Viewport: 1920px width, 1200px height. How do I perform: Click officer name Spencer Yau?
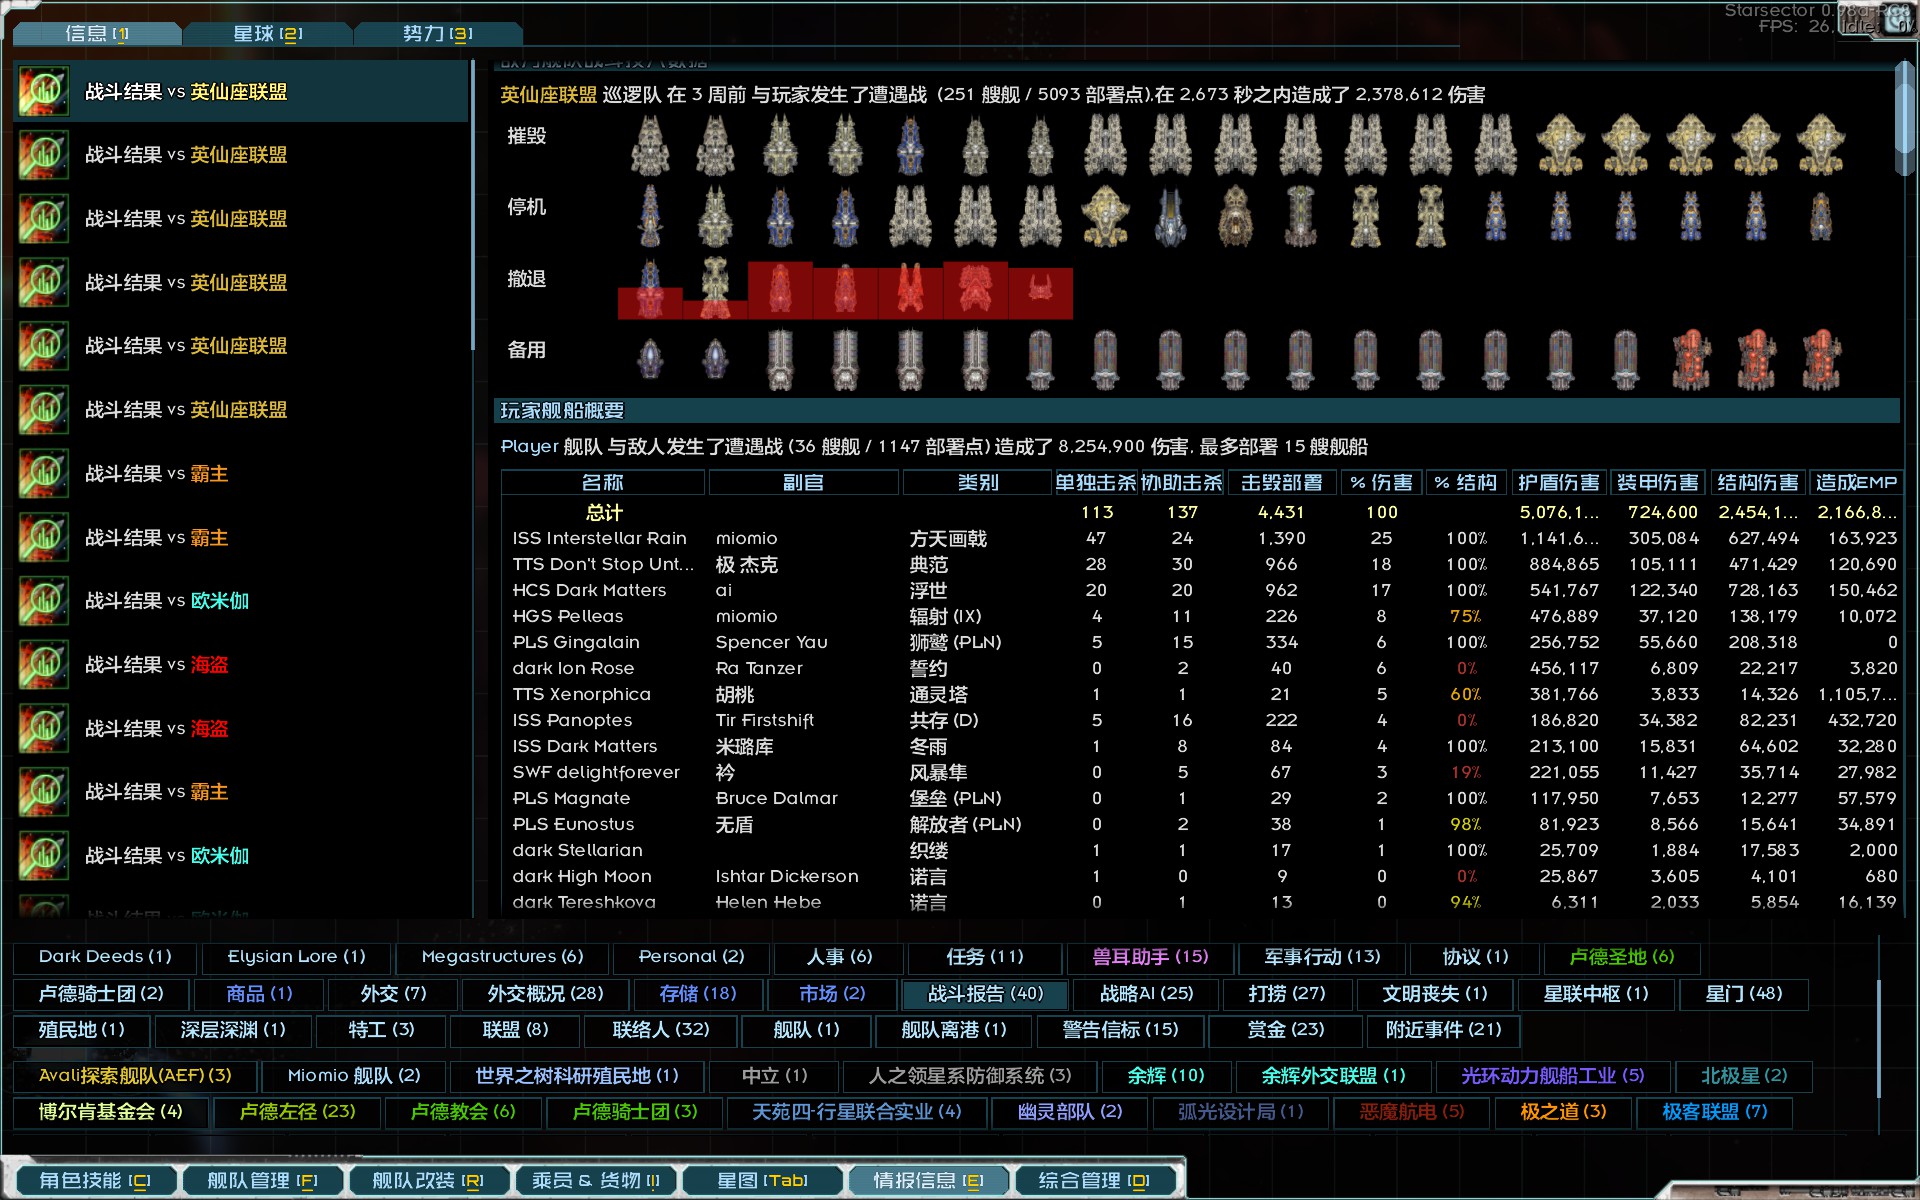771,643
